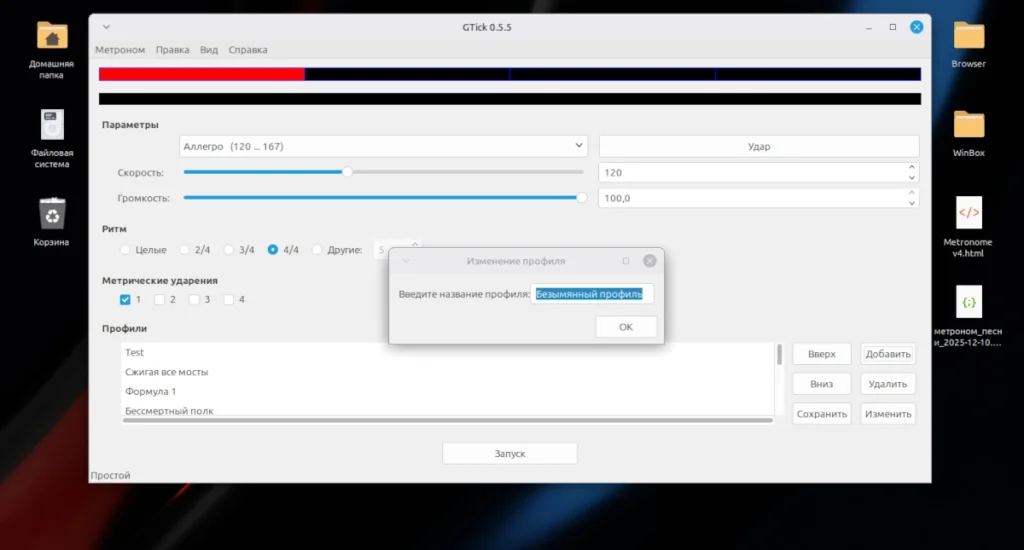The height and width of the screenshot is (550, 1024).
Task: Click the Удалить profile button
Action: coord(888,383)
